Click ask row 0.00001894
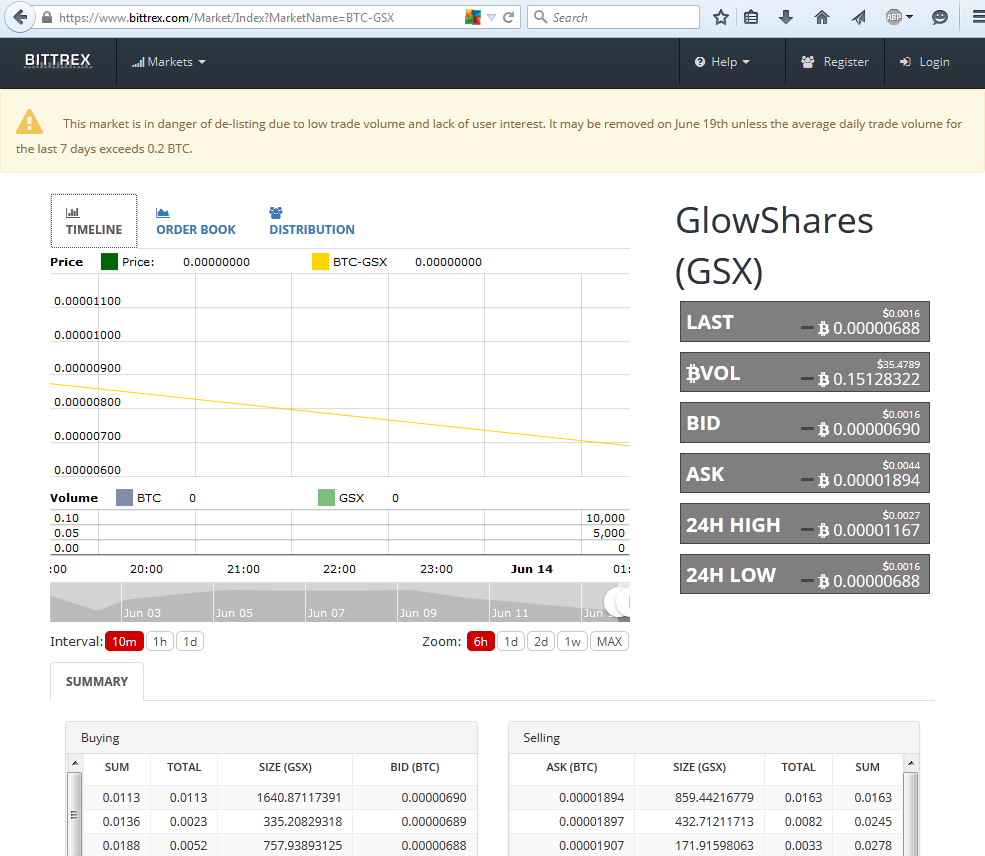Viewport: 985px width, 856px height. 706,798
